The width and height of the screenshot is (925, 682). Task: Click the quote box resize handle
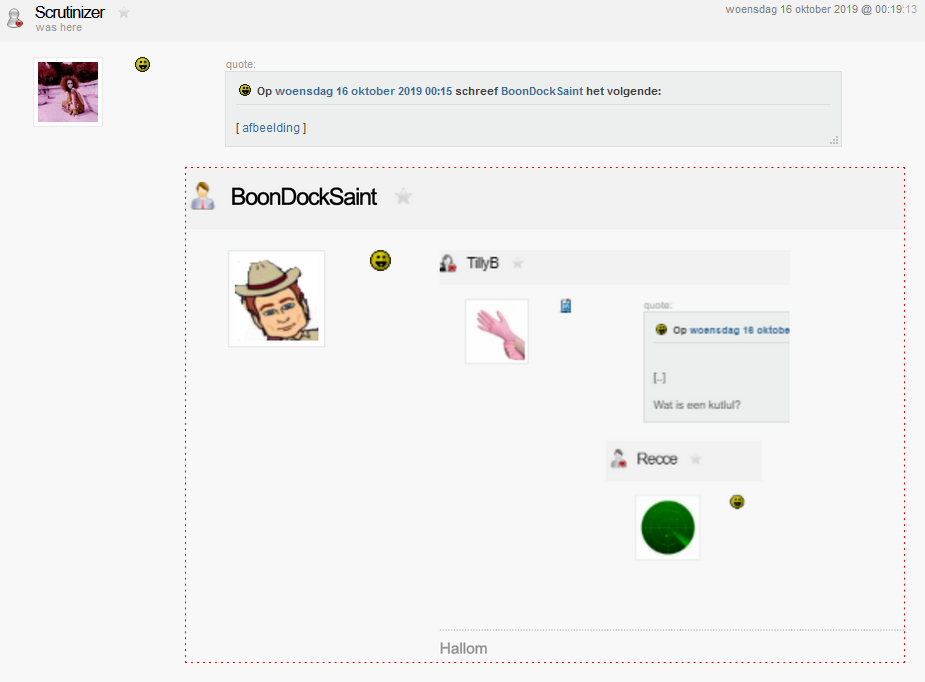click(x=834, y=140)
